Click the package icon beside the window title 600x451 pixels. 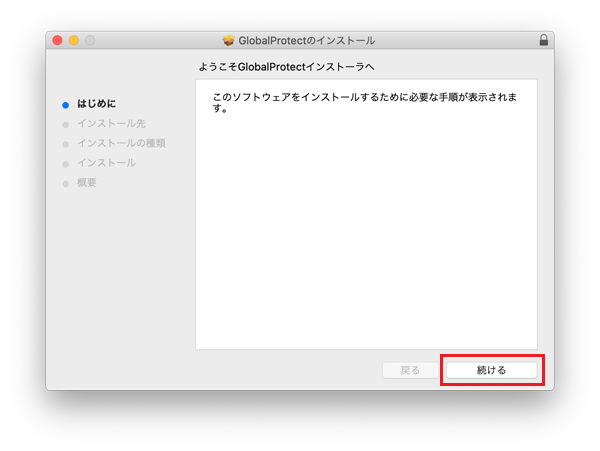click(229, 41)
